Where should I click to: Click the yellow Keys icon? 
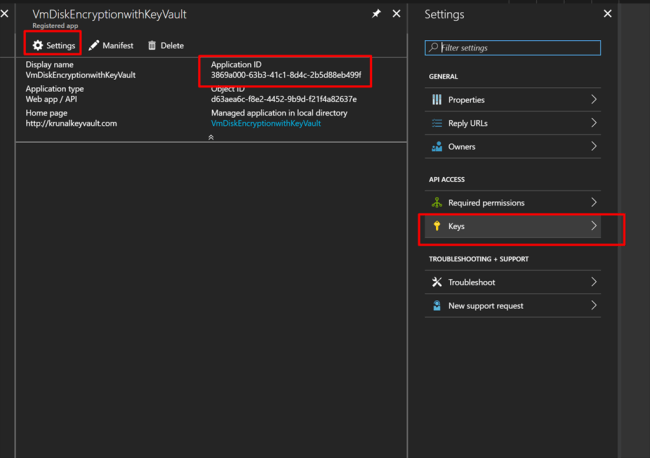(x=437, y=227)
